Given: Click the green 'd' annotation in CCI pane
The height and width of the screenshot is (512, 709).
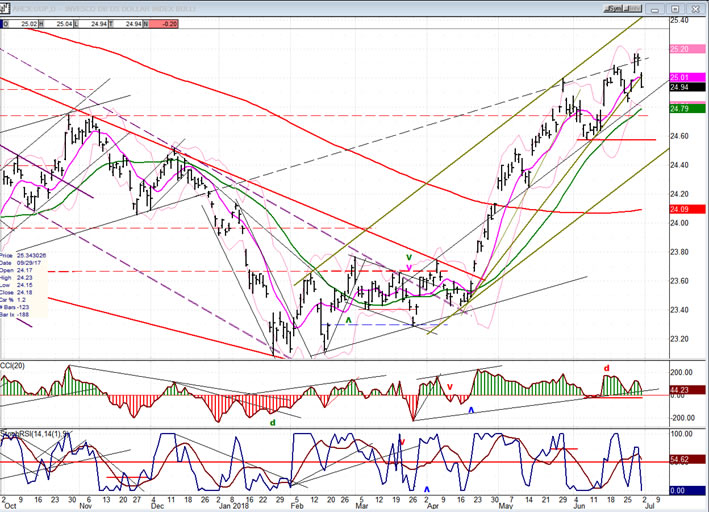Looking at the screenshot, I should click(x=273, y=423).
